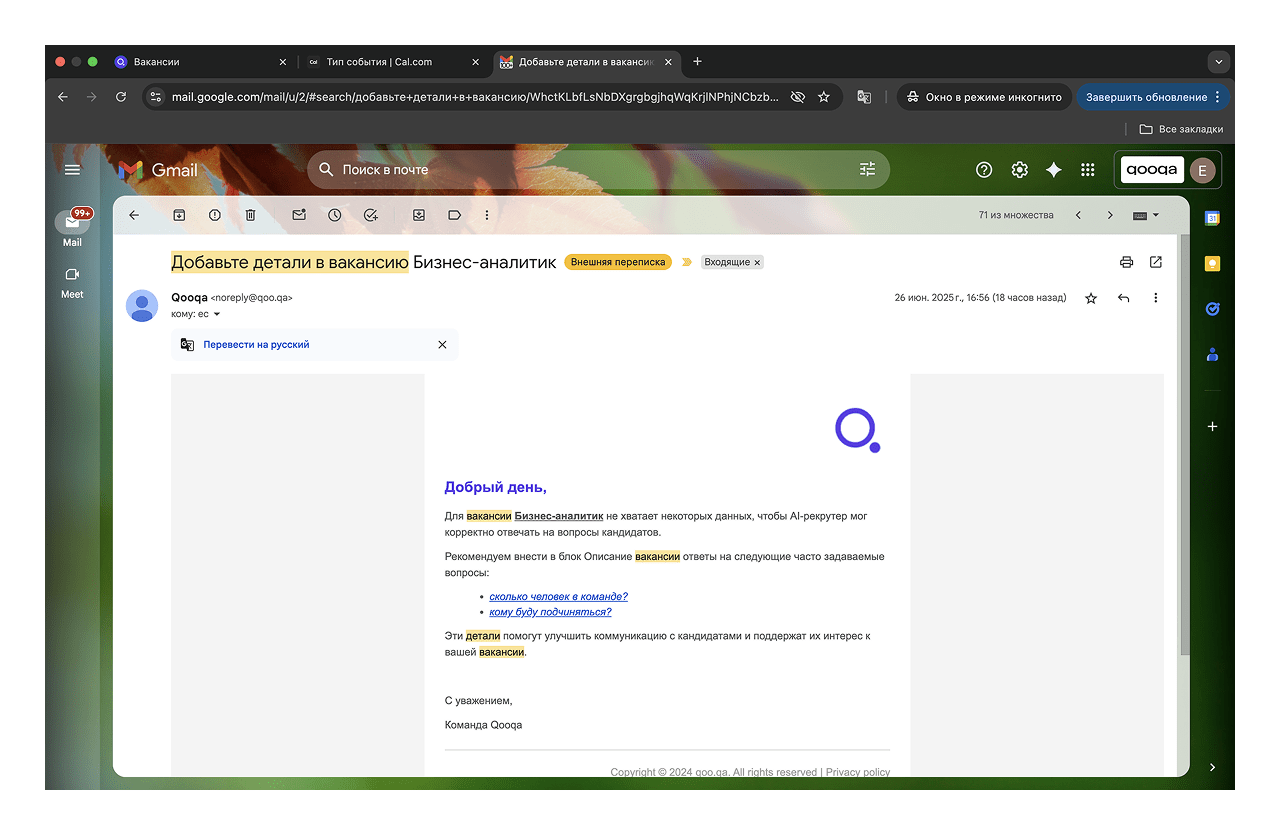Open Privacy policy link in footer
This screenshot has width=1280, height=835.
pos(858,772)
